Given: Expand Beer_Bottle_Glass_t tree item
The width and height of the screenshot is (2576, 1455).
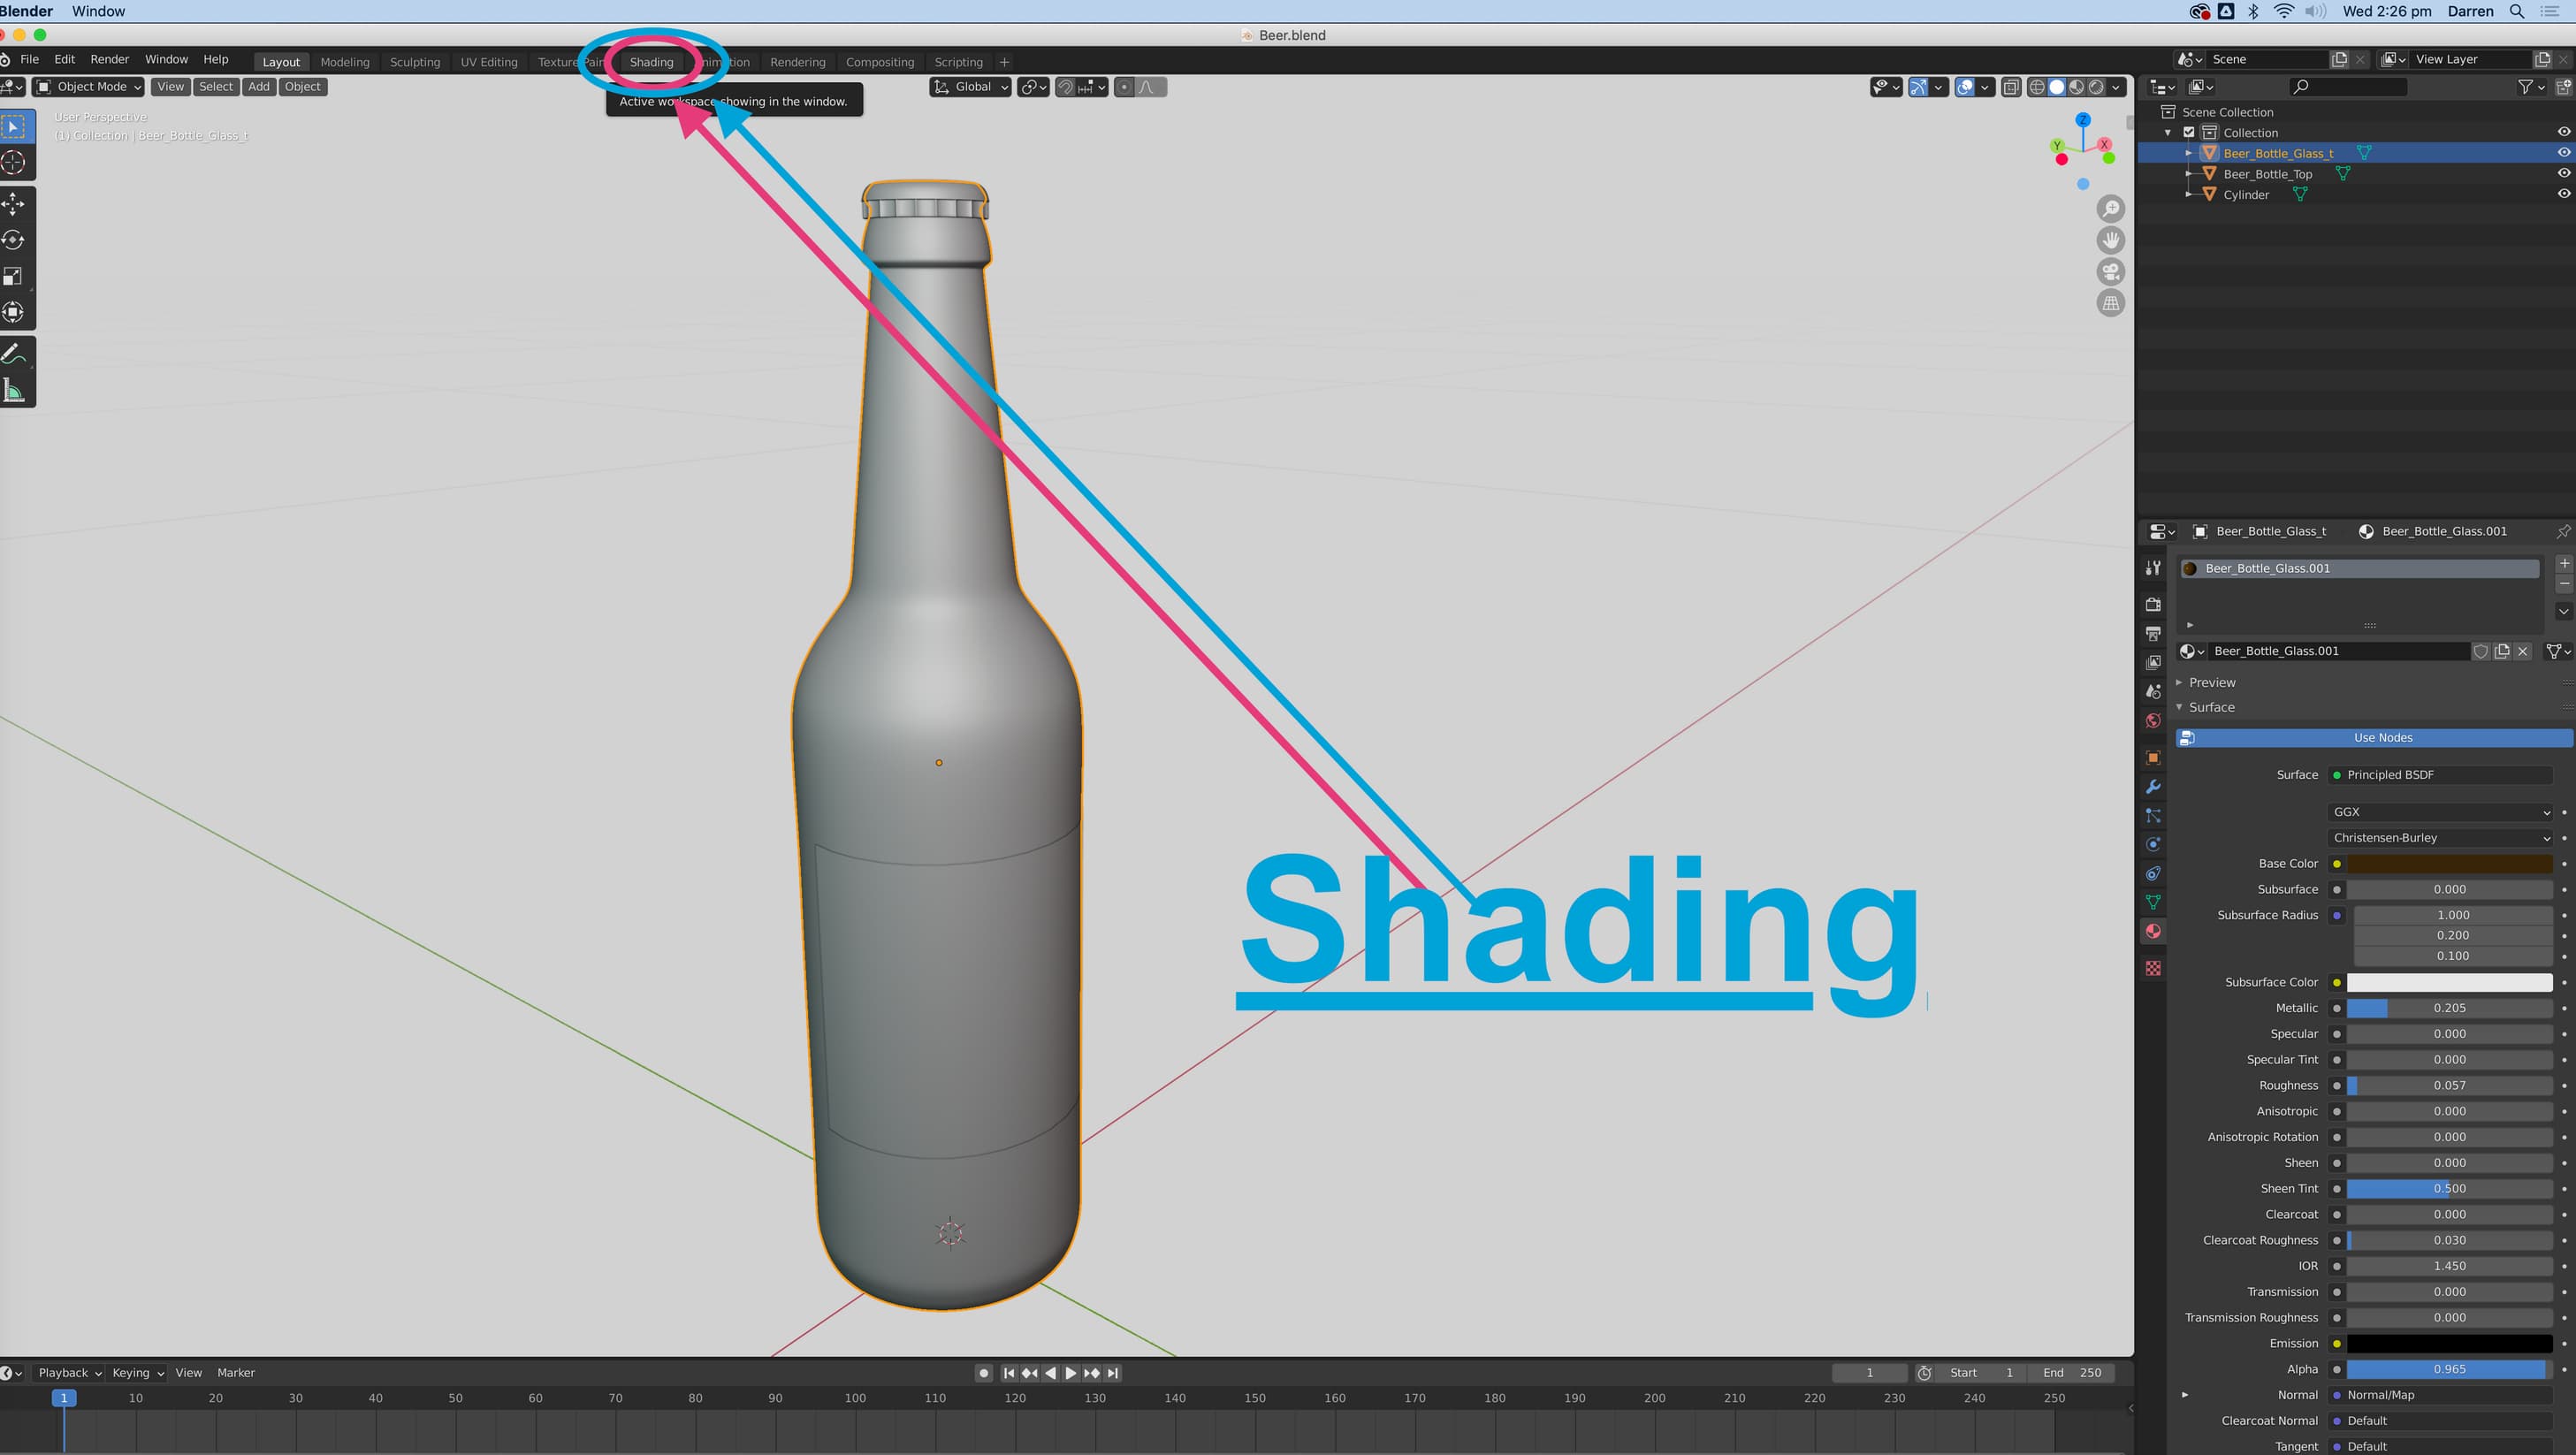Looking at the screenshot, I should (2189, 153).
